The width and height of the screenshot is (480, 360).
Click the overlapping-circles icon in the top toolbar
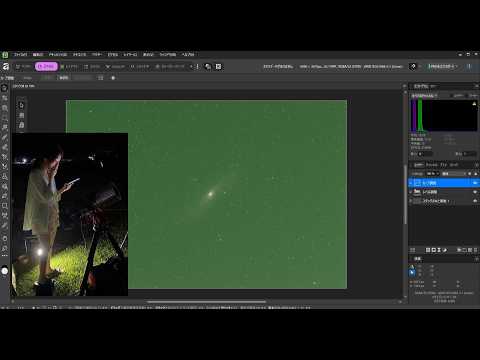pos(208,67)
